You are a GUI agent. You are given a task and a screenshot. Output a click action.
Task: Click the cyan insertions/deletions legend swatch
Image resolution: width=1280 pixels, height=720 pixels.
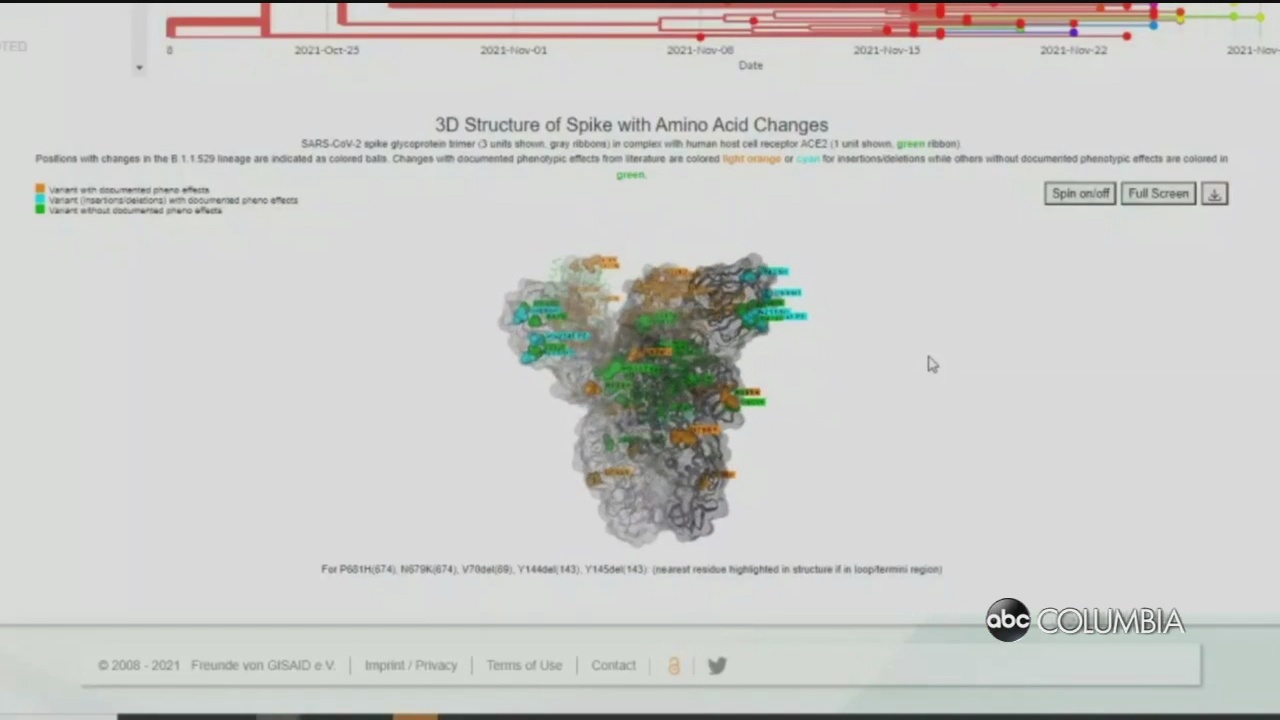[40, 200]
